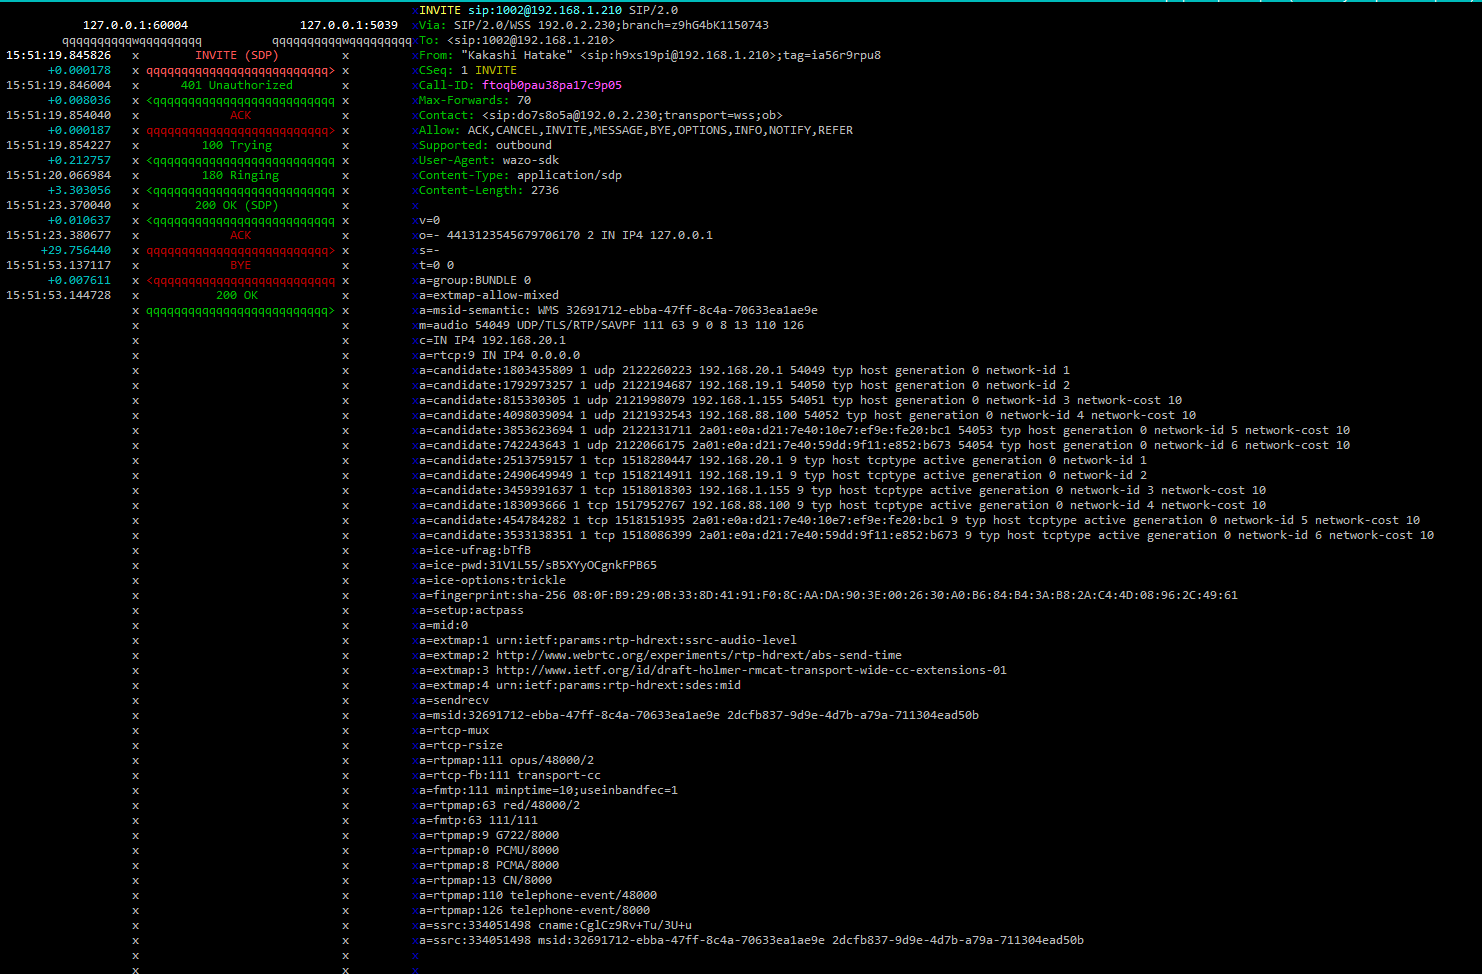The width and height of the screenshot is (1482, 974).
Task: Click the 127.0.0.1:5039 endpoint column header
Action: [x=348, y=26]
